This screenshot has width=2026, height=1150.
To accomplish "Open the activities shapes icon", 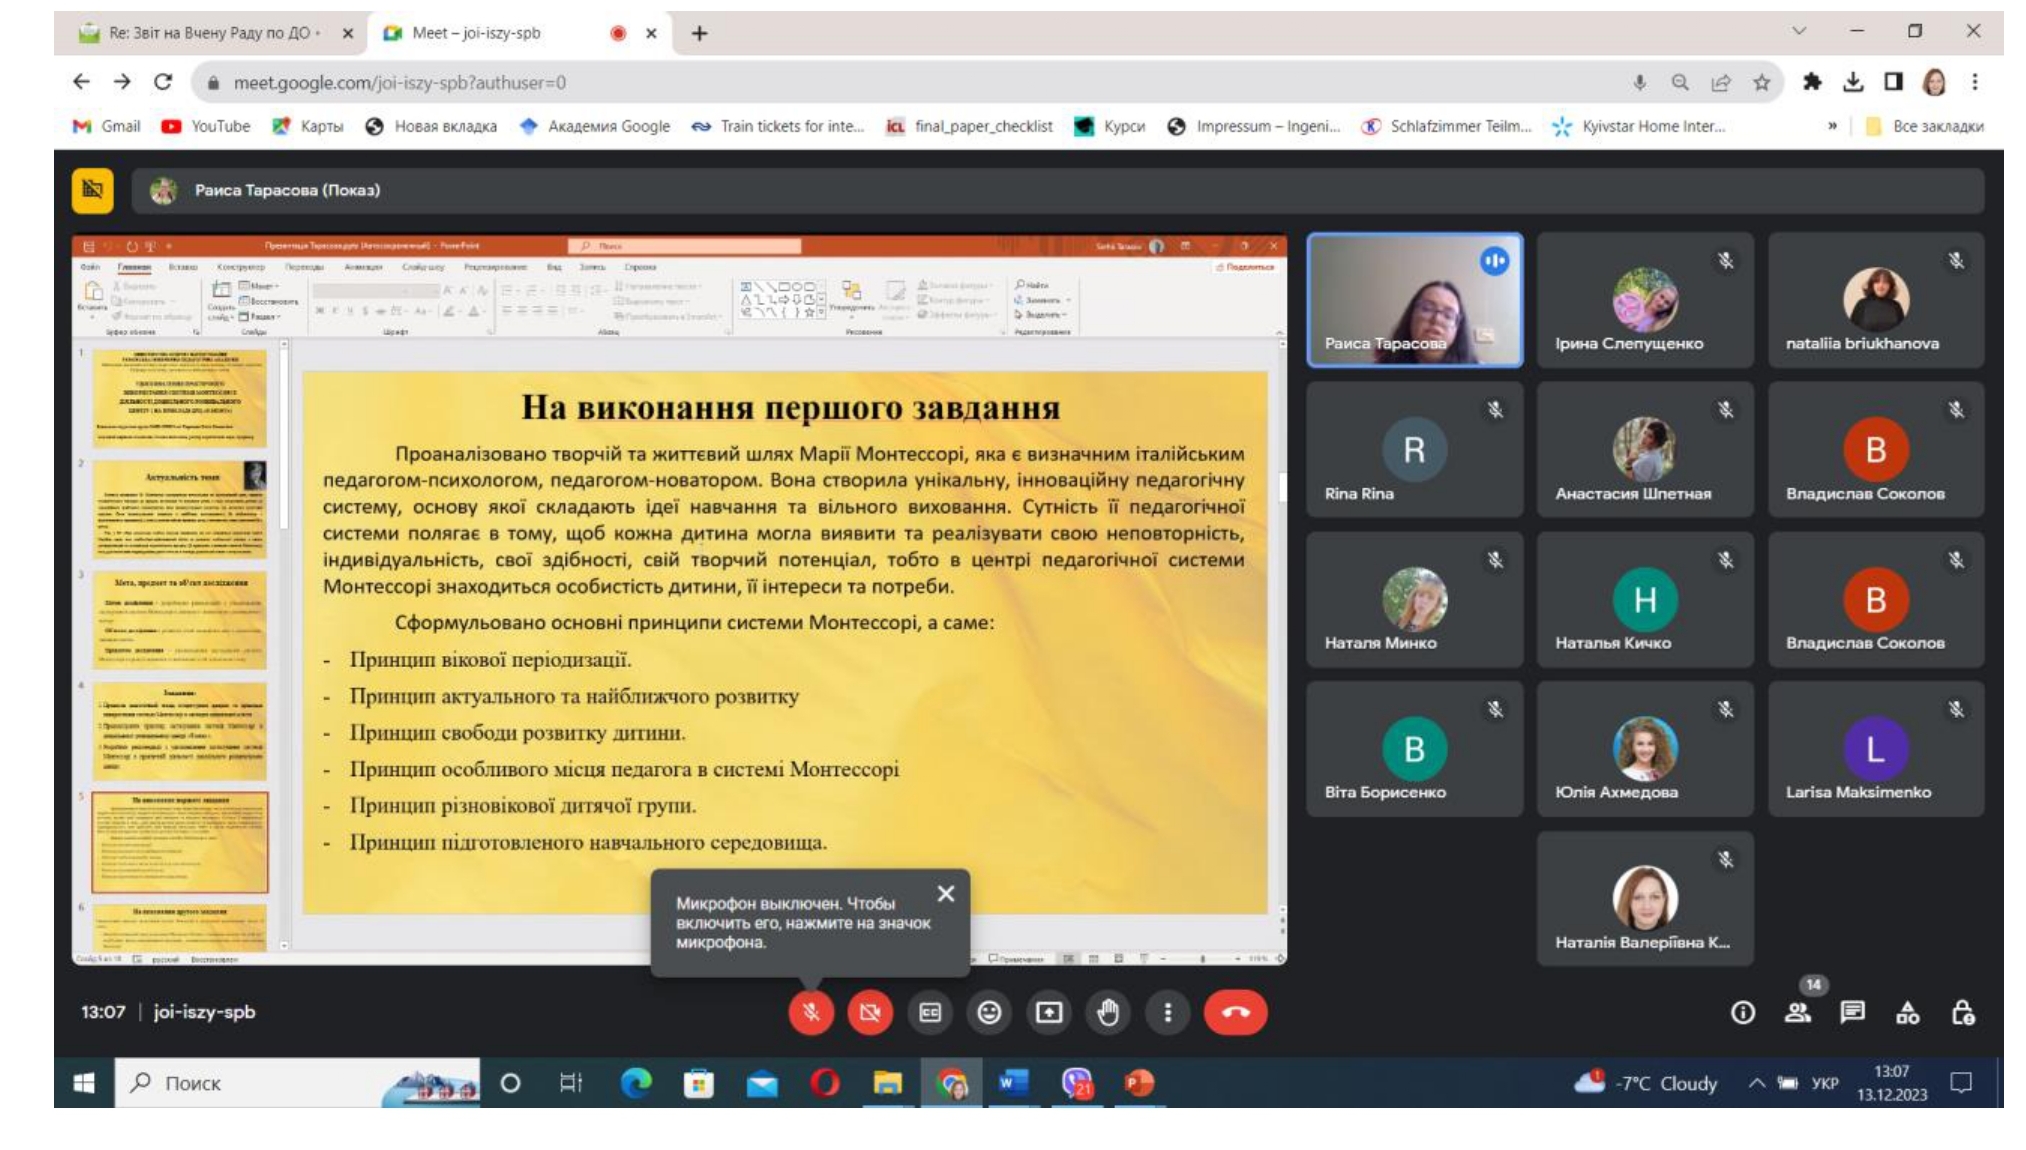I will (x=1907, y=1013).
